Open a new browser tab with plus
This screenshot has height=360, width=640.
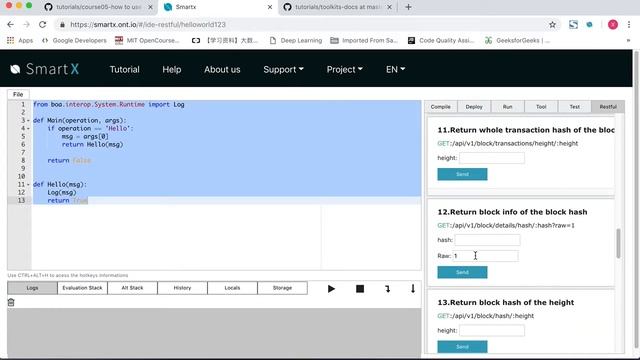coord(408,7)
